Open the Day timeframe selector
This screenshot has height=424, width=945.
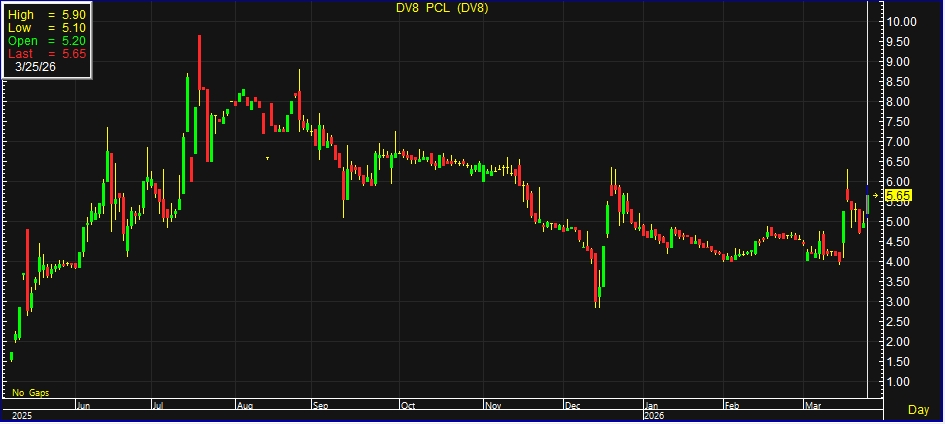pos(917,410)
